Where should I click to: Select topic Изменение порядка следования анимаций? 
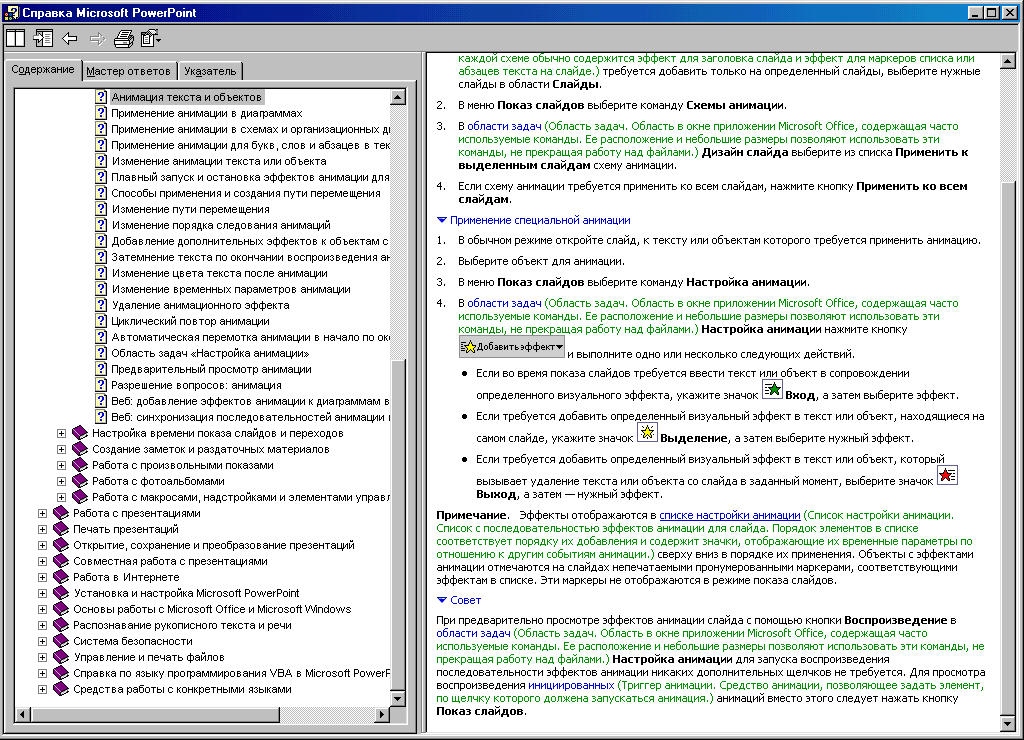coord(221,225)
